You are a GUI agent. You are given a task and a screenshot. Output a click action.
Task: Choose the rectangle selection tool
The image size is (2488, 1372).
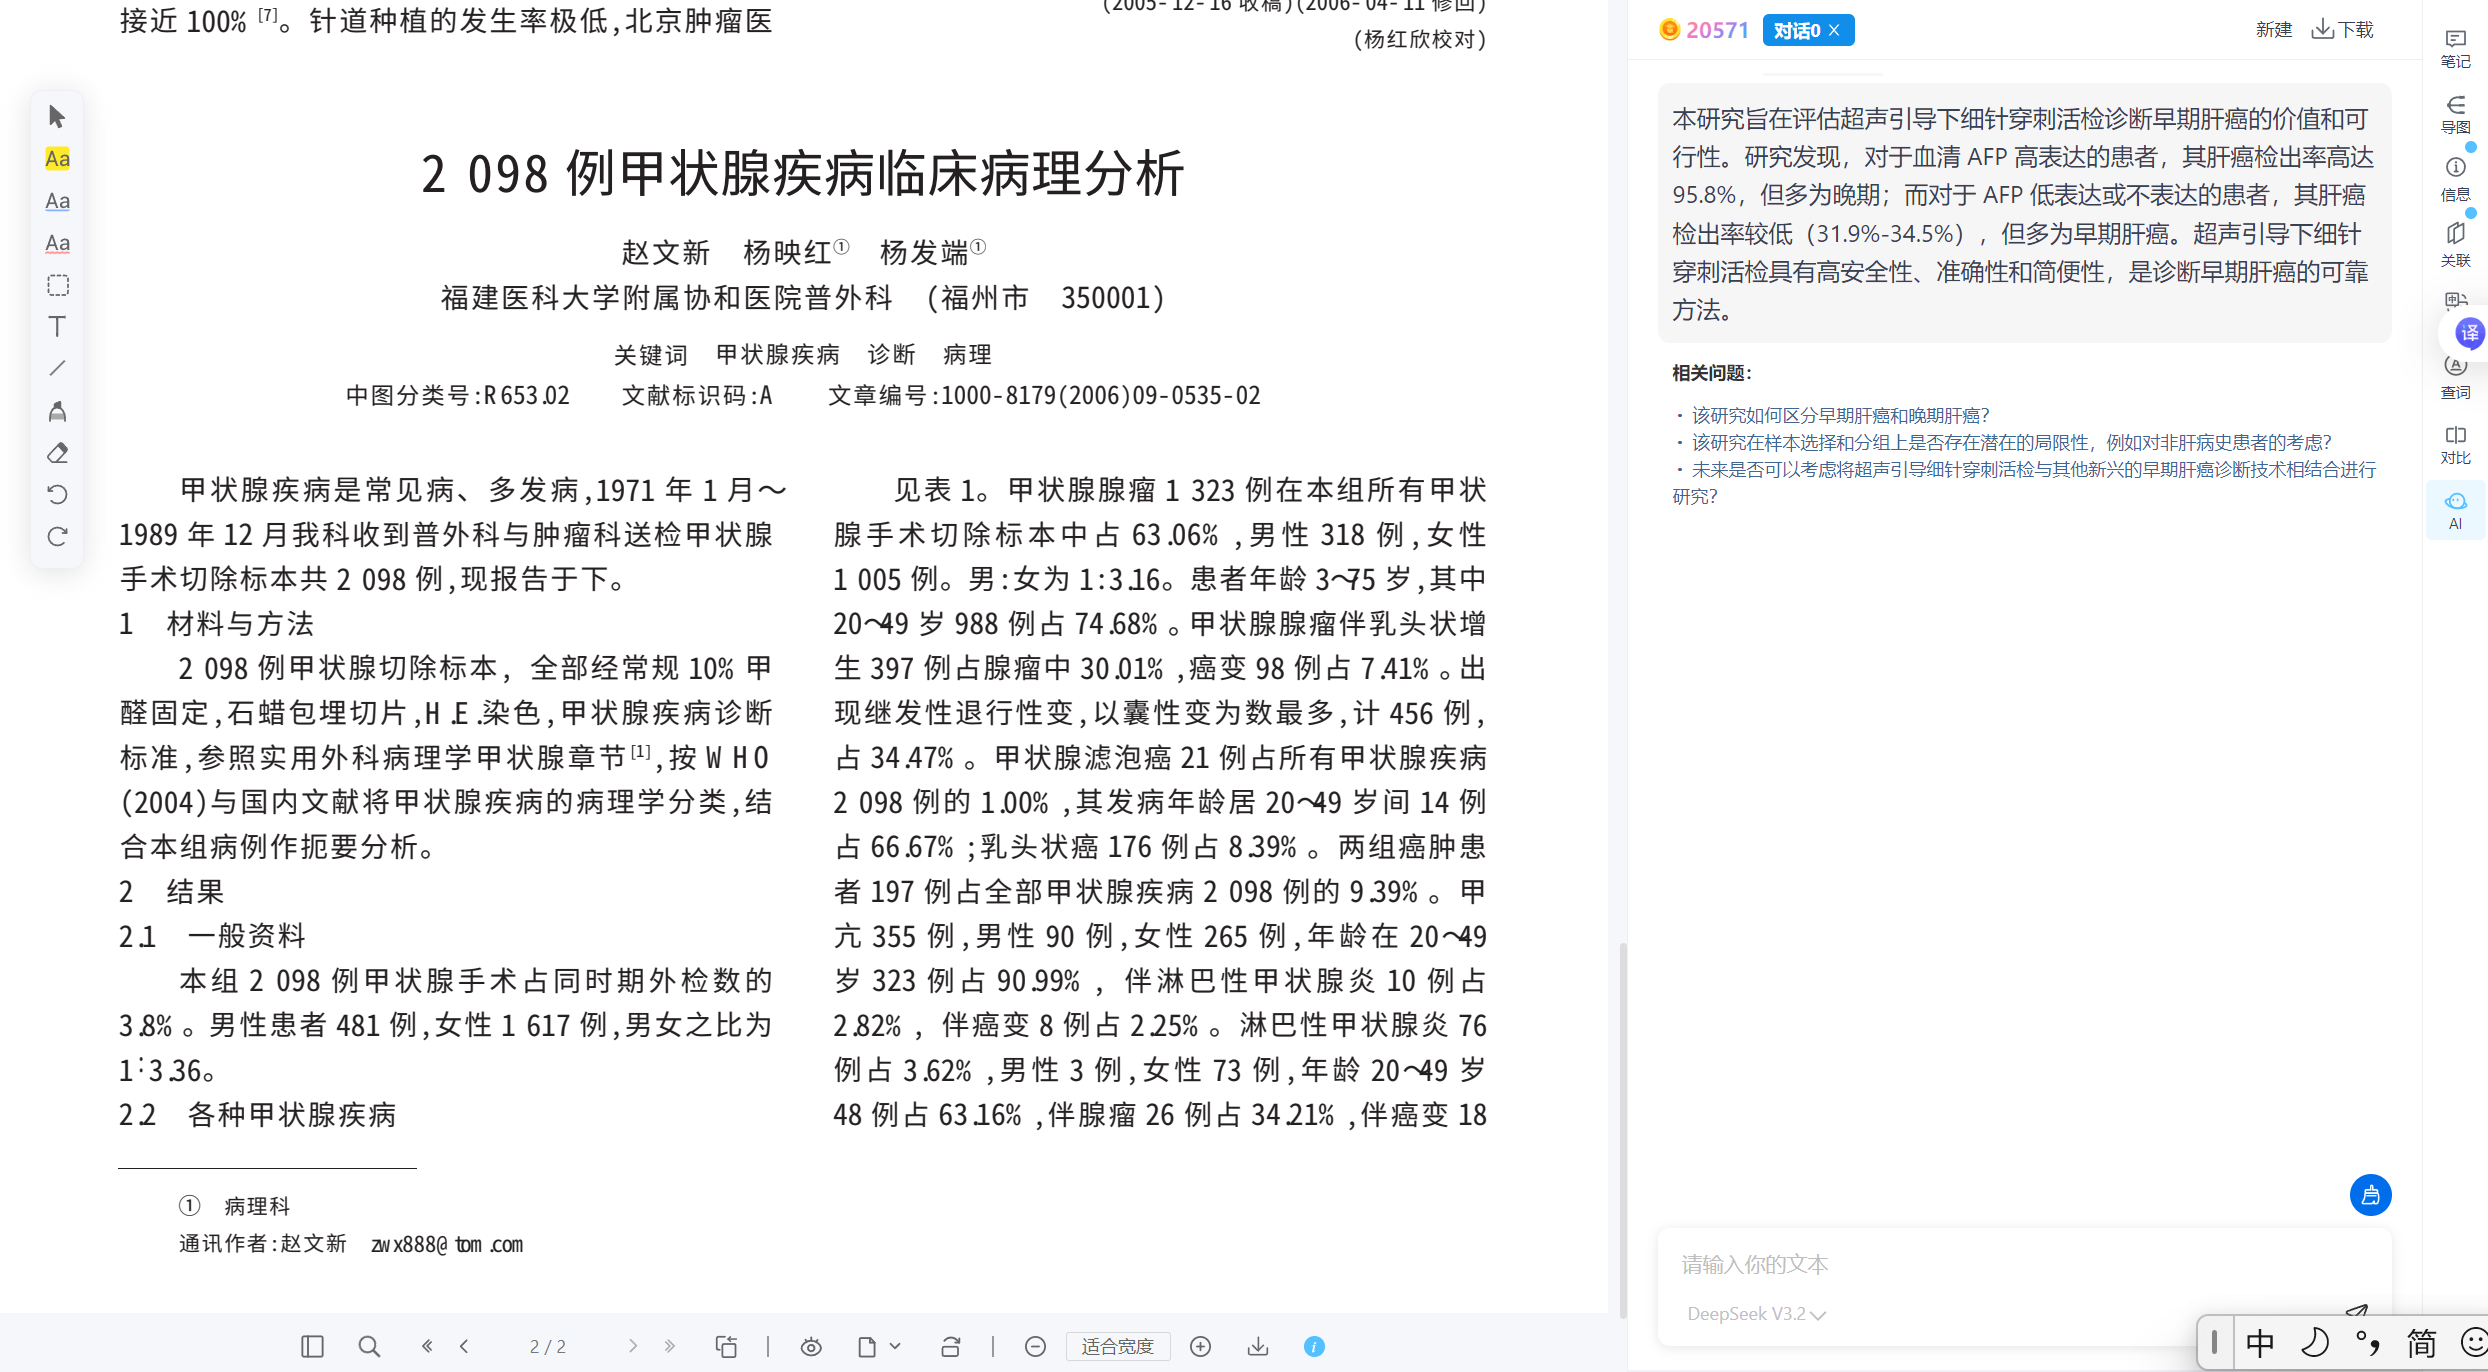tap(57, 285)
